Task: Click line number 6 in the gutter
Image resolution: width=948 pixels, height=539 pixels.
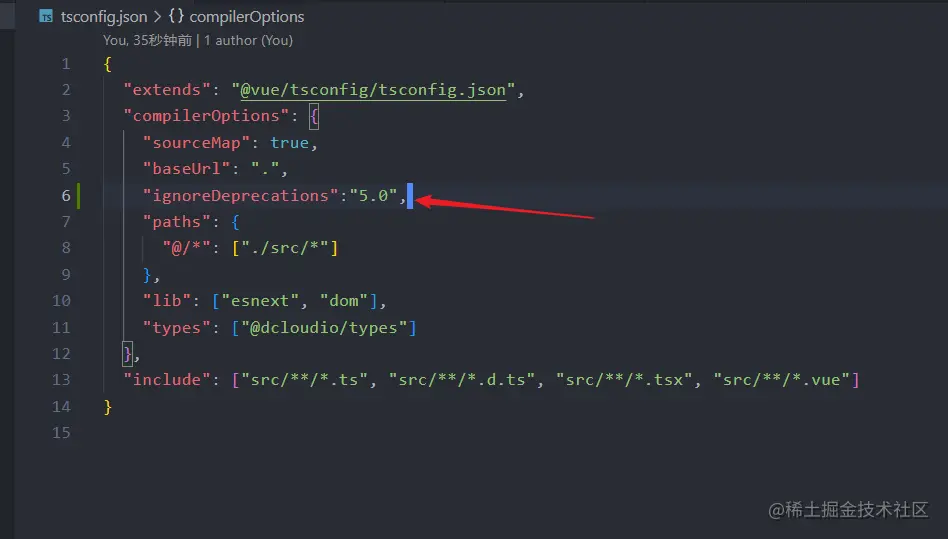Action: pos(66,196)
